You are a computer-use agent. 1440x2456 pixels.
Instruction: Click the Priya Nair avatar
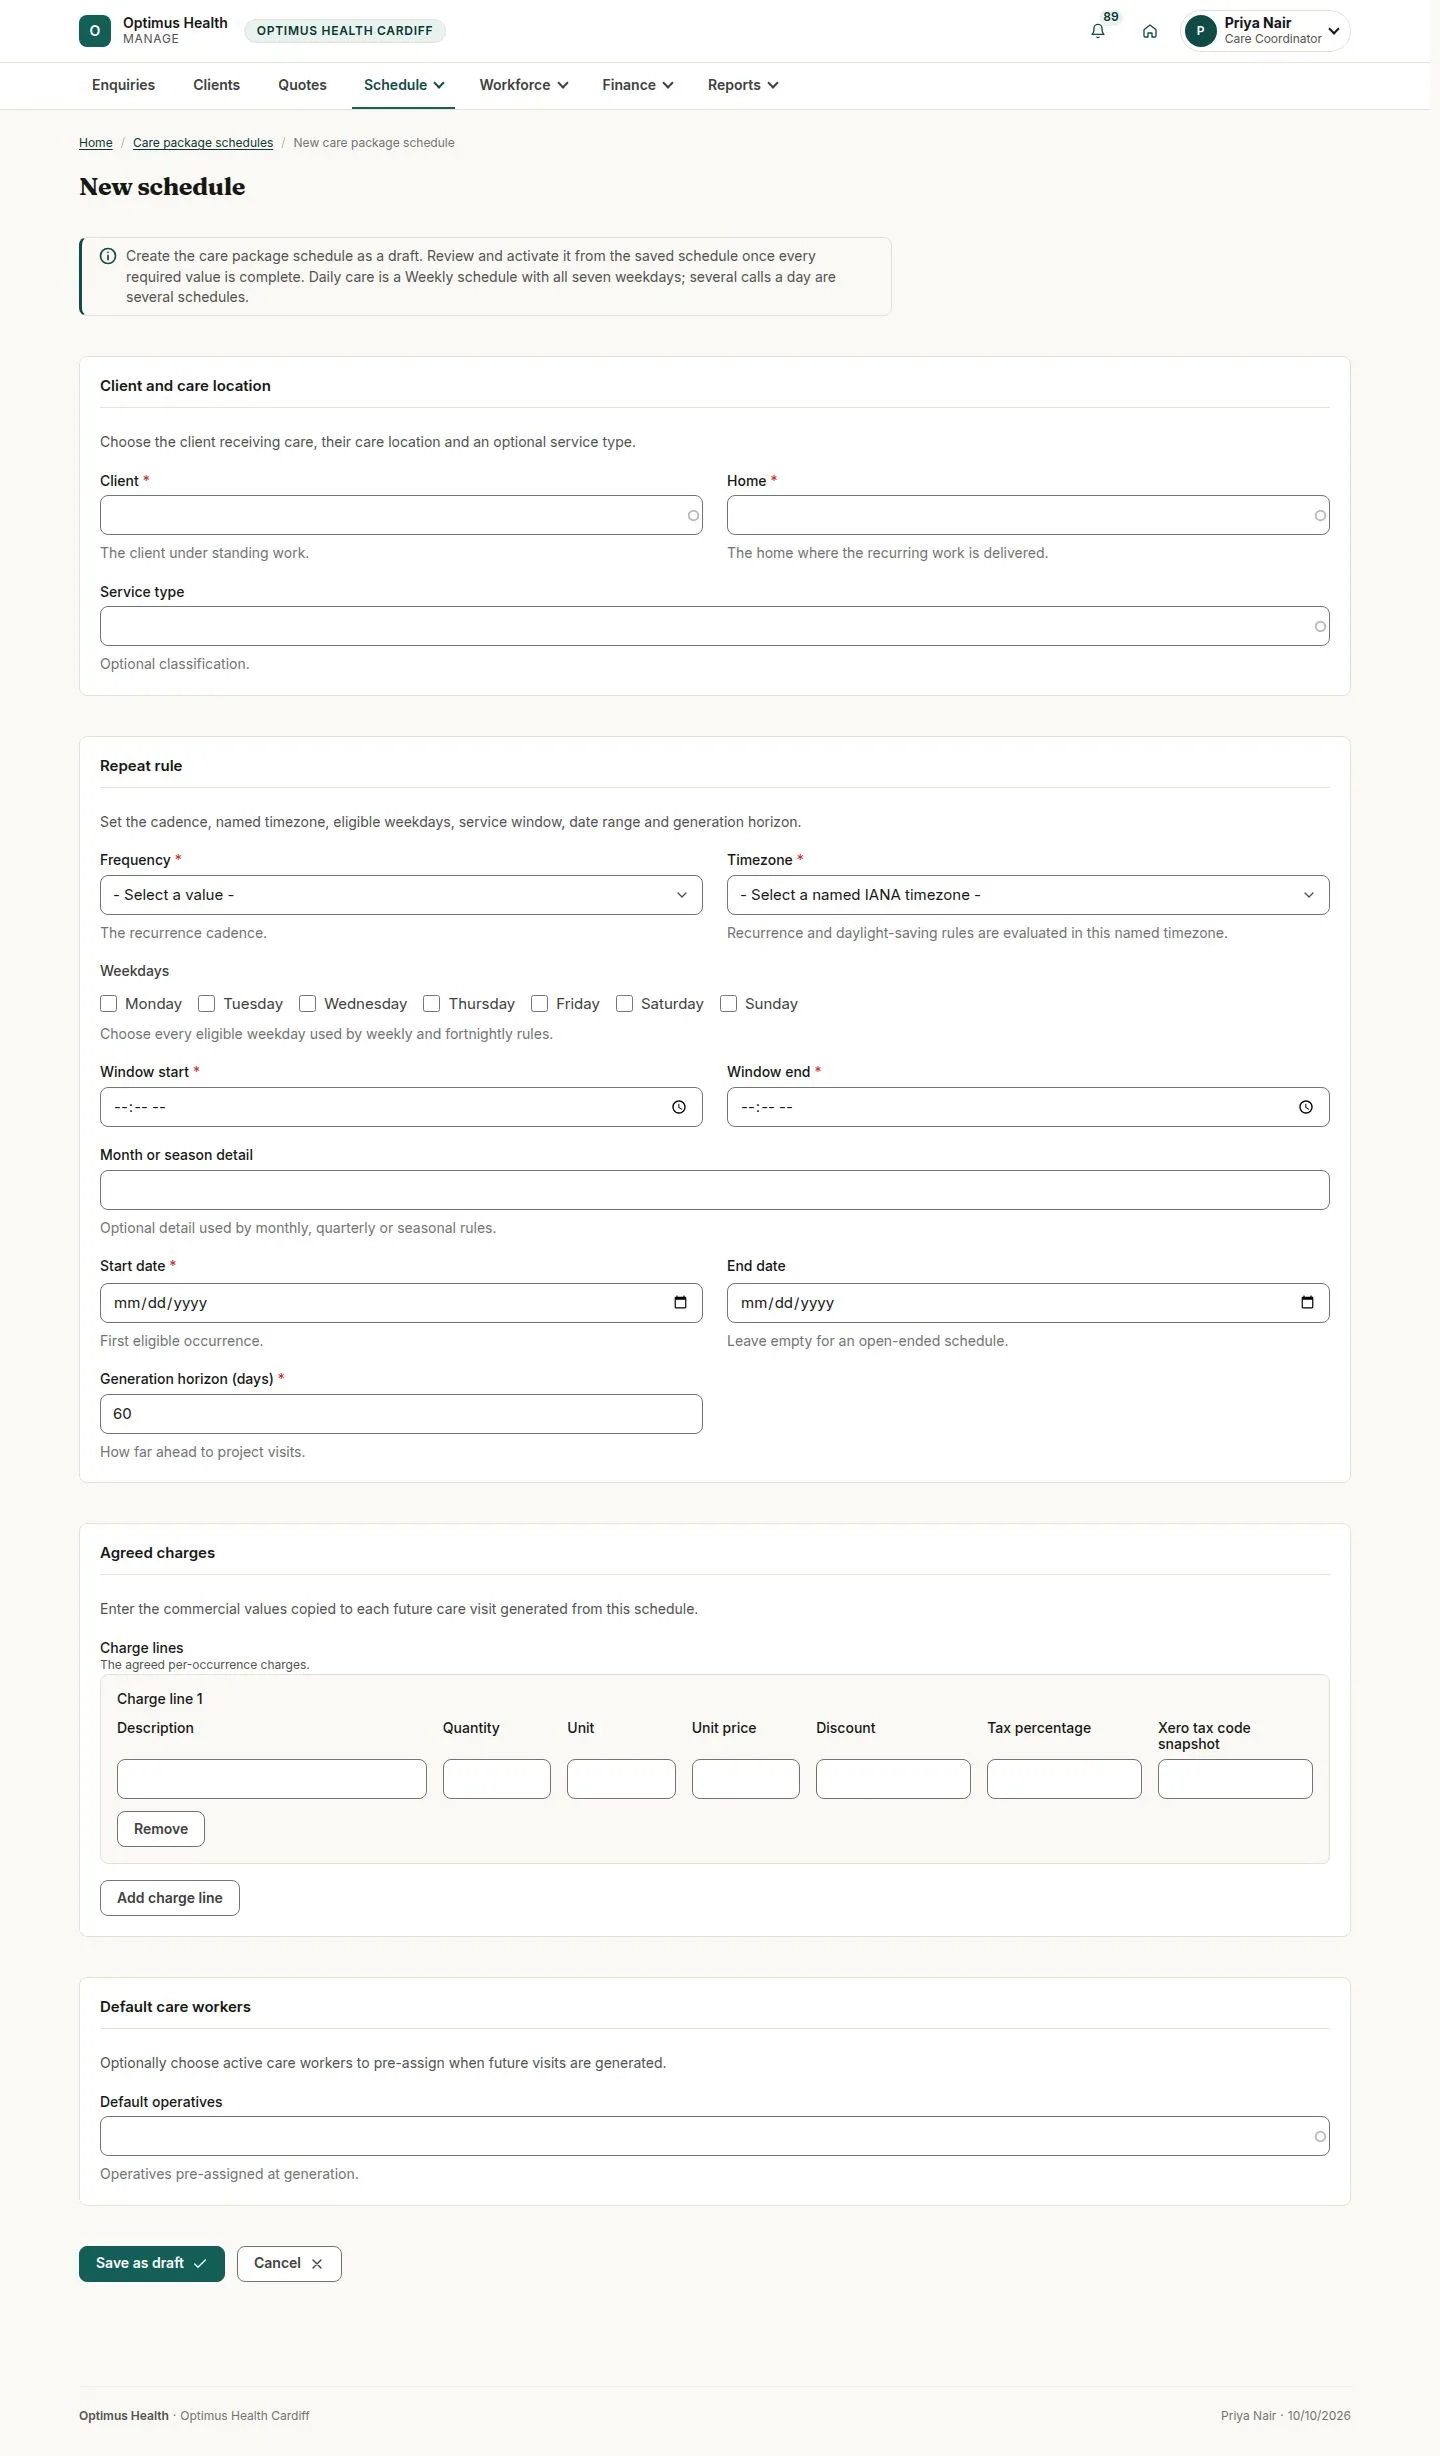click(1200, 31)
